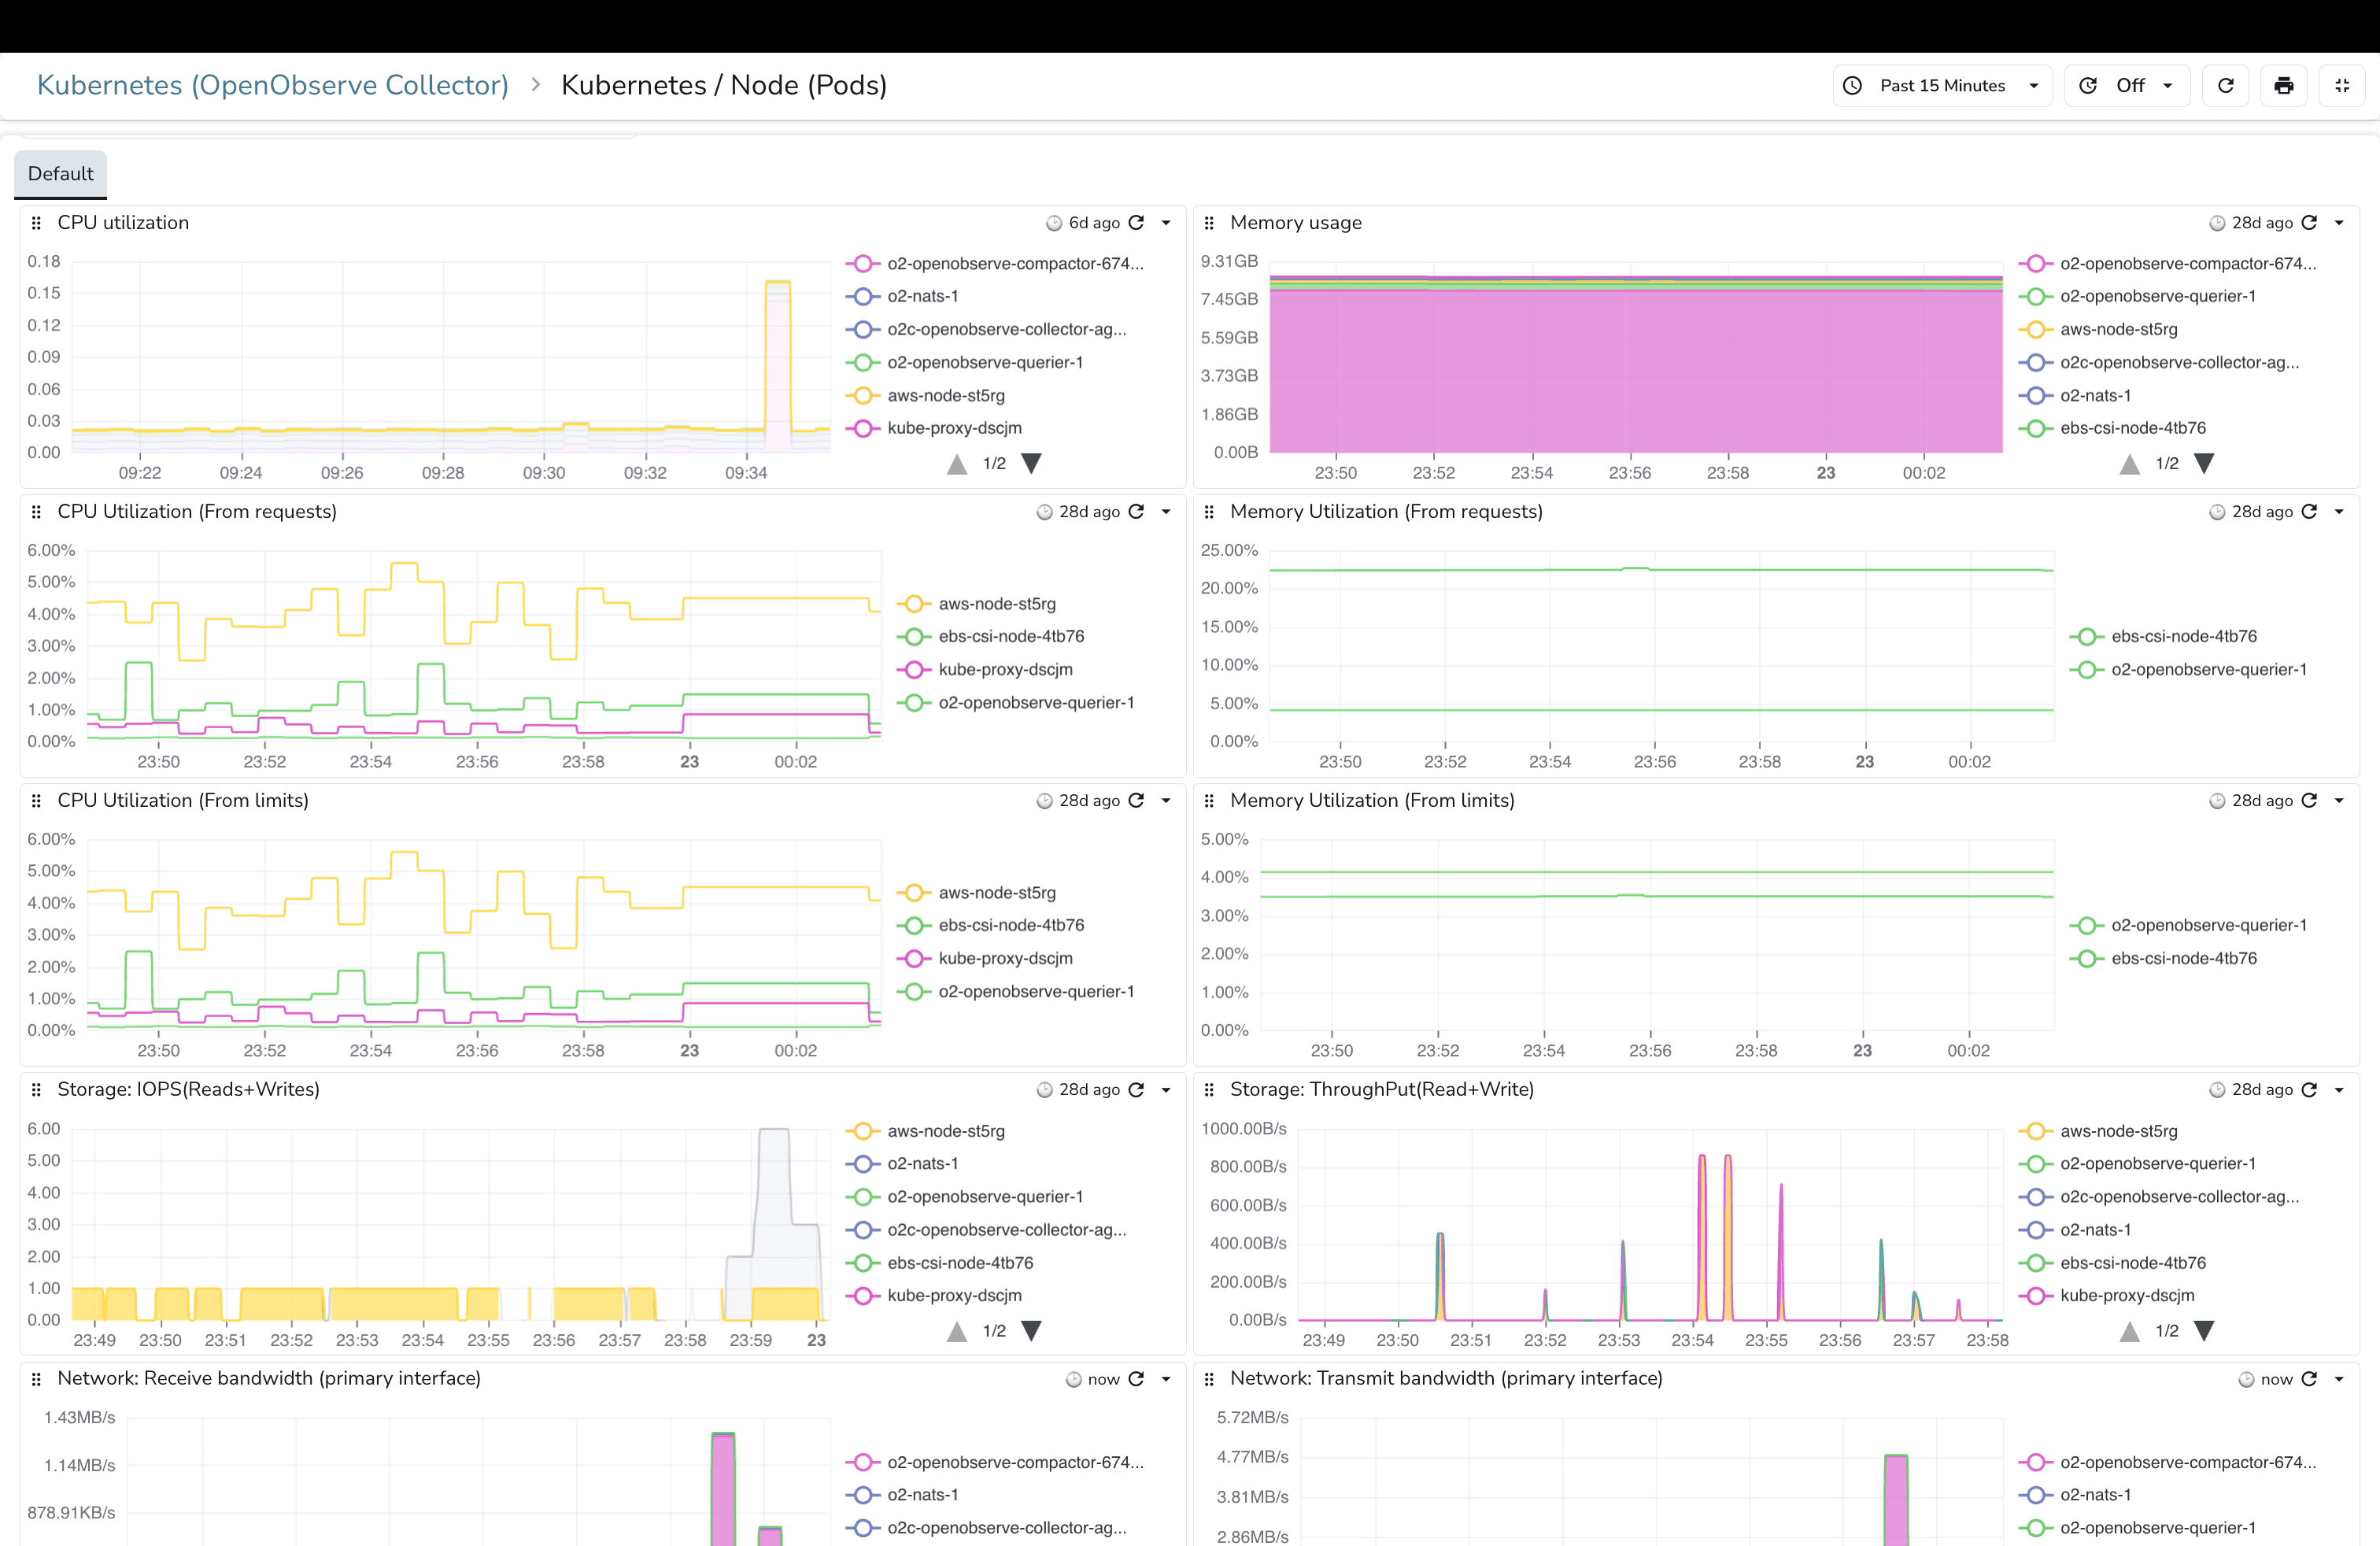Refresh the Memory usage panel
2380x1546 pixels.
[x=2310, y=222]
